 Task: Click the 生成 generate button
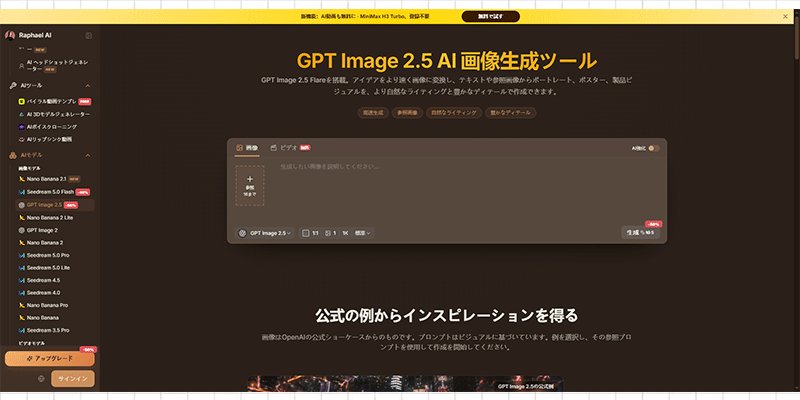coord(640,233)
